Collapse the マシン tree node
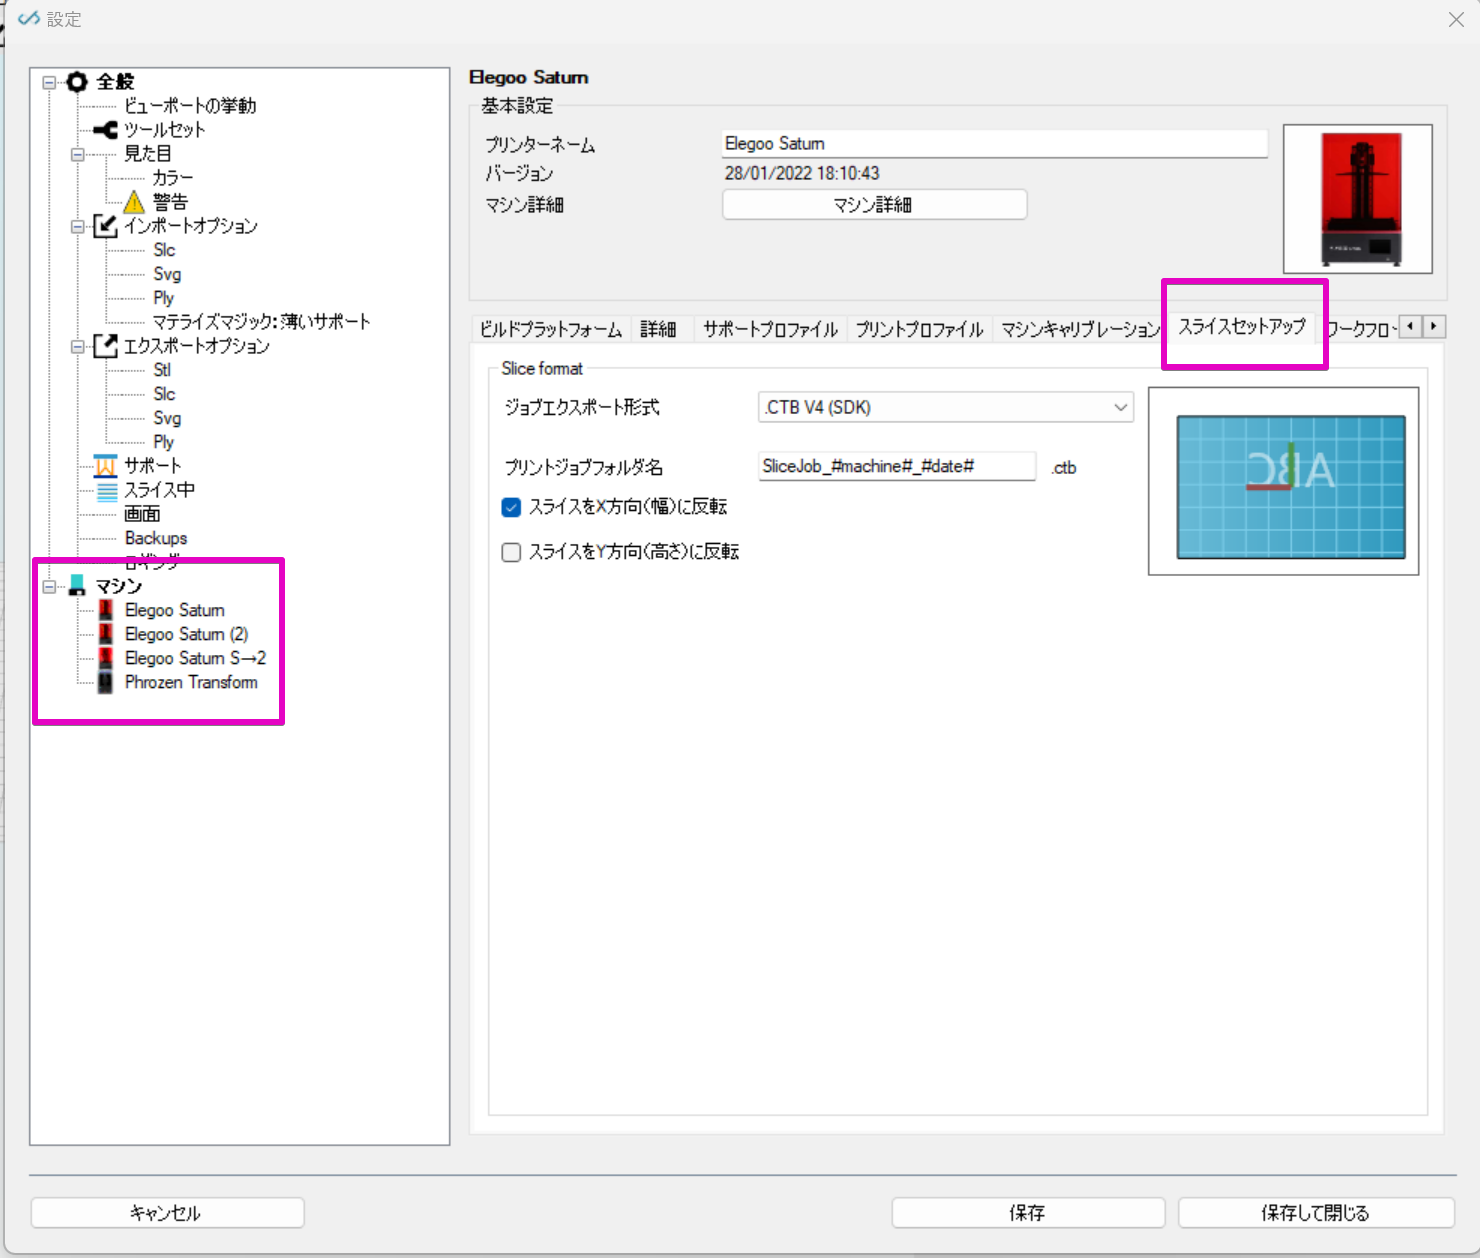1480x1258 pixels. click(49, 586)
